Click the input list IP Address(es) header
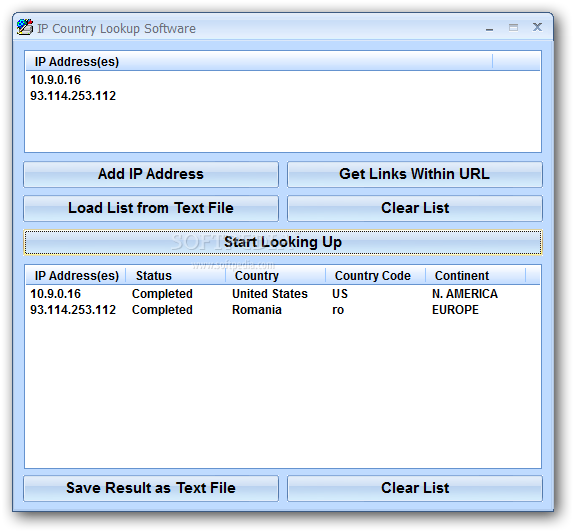The image size is (574, 532). pyautogui.click(x=259, y=62)
